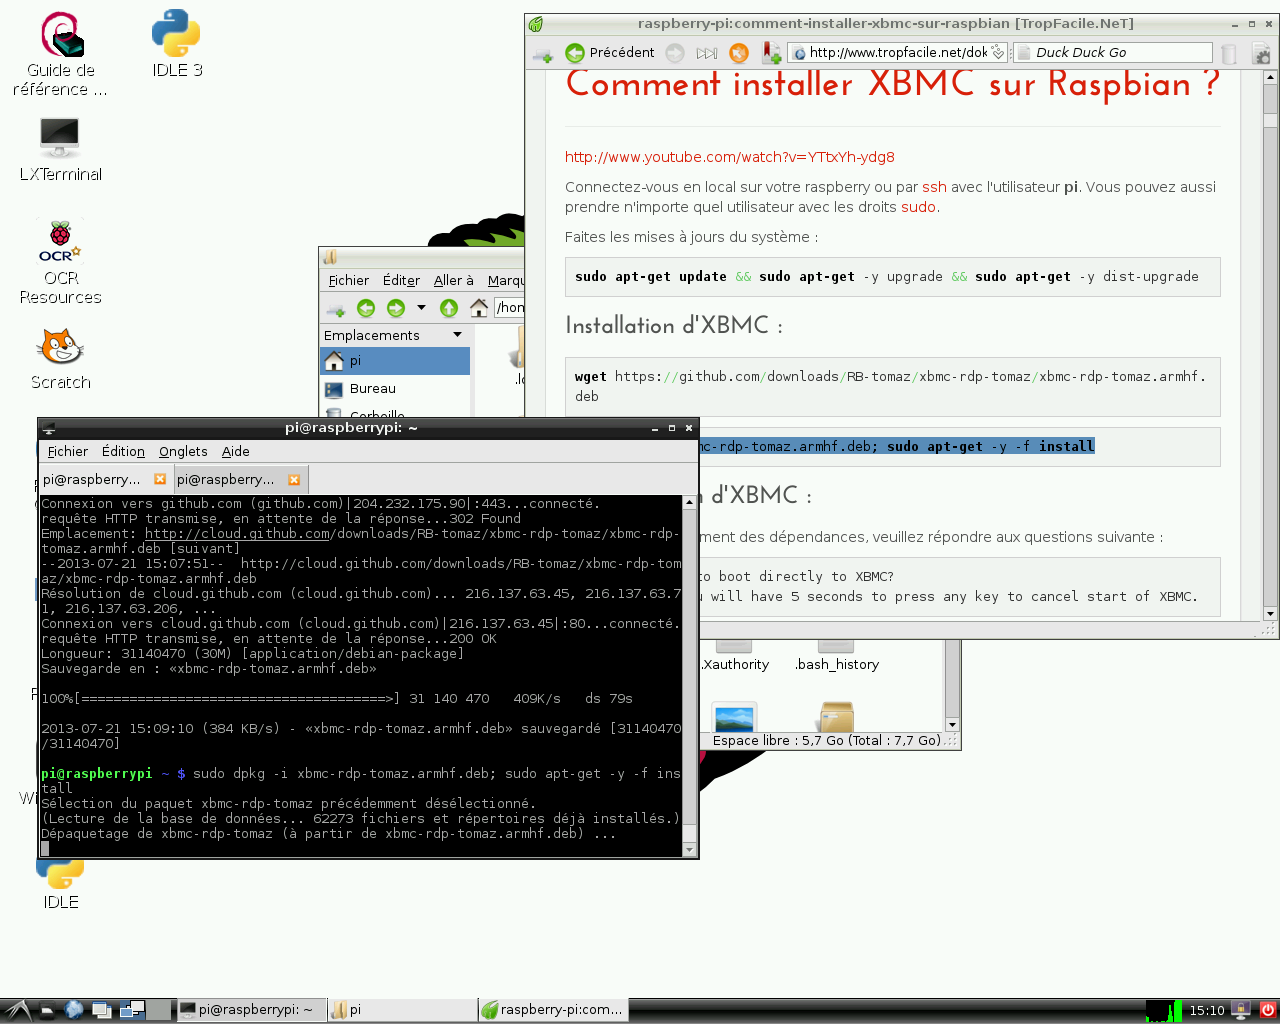Screen dimensions: 1280x1024
Task: Close the second terminal tab
Action: coord(294,480)
